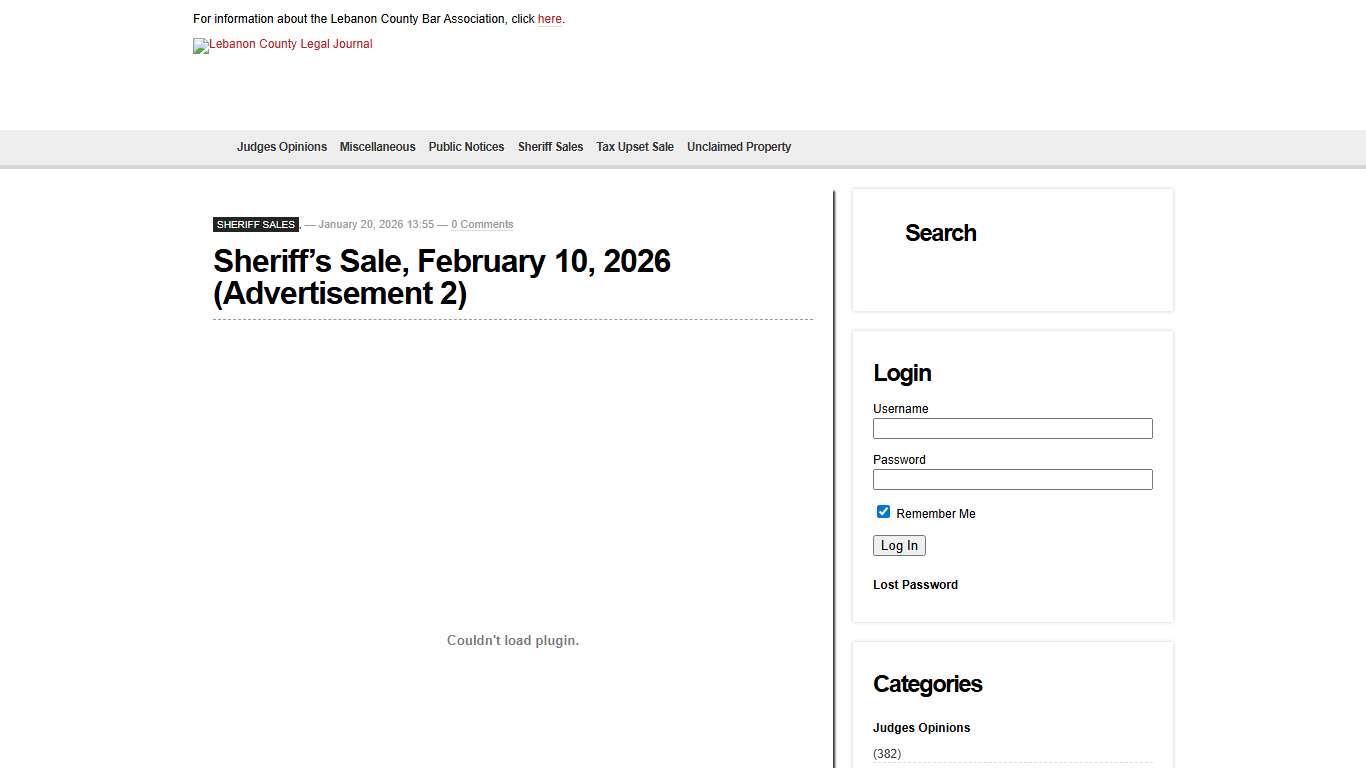Click the post date January 20, 2026
The image size is (1366, 768).
point(376,225)
